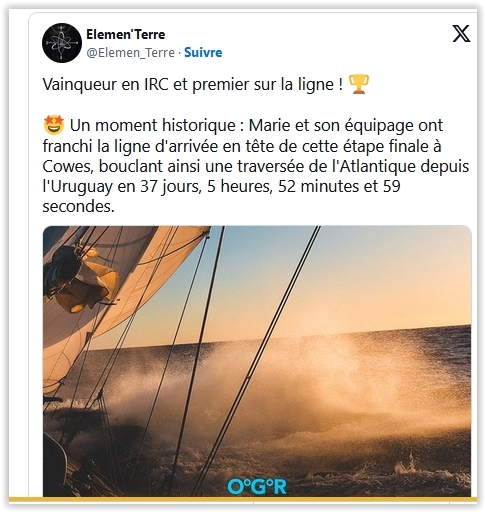Follow the account via Suivre
Screen dimensions: 485x512
(203, 53)
